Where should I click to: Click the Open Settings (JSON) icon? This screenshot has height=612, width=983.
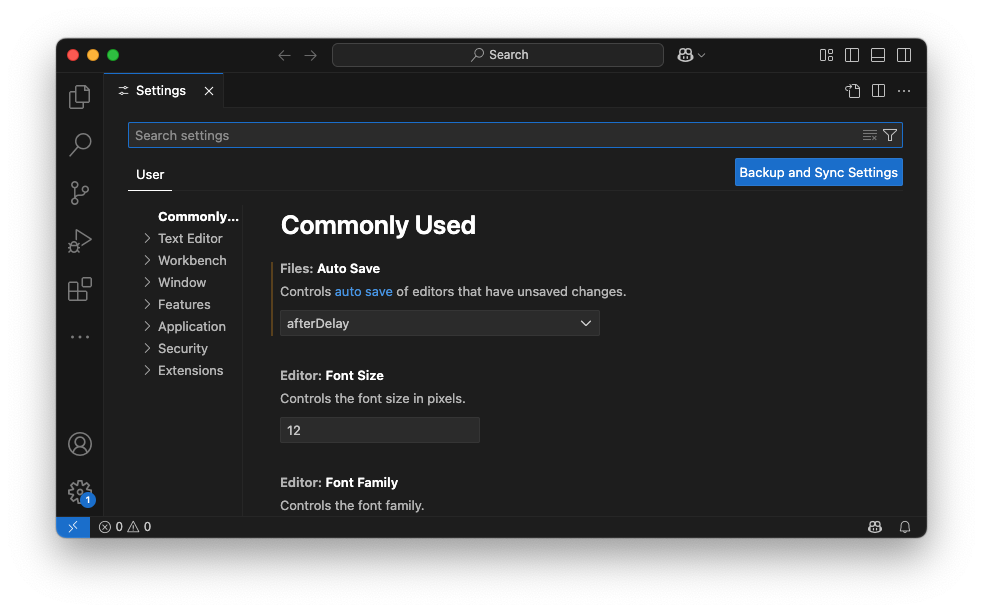pyautogui.click(x=852, y=91)
